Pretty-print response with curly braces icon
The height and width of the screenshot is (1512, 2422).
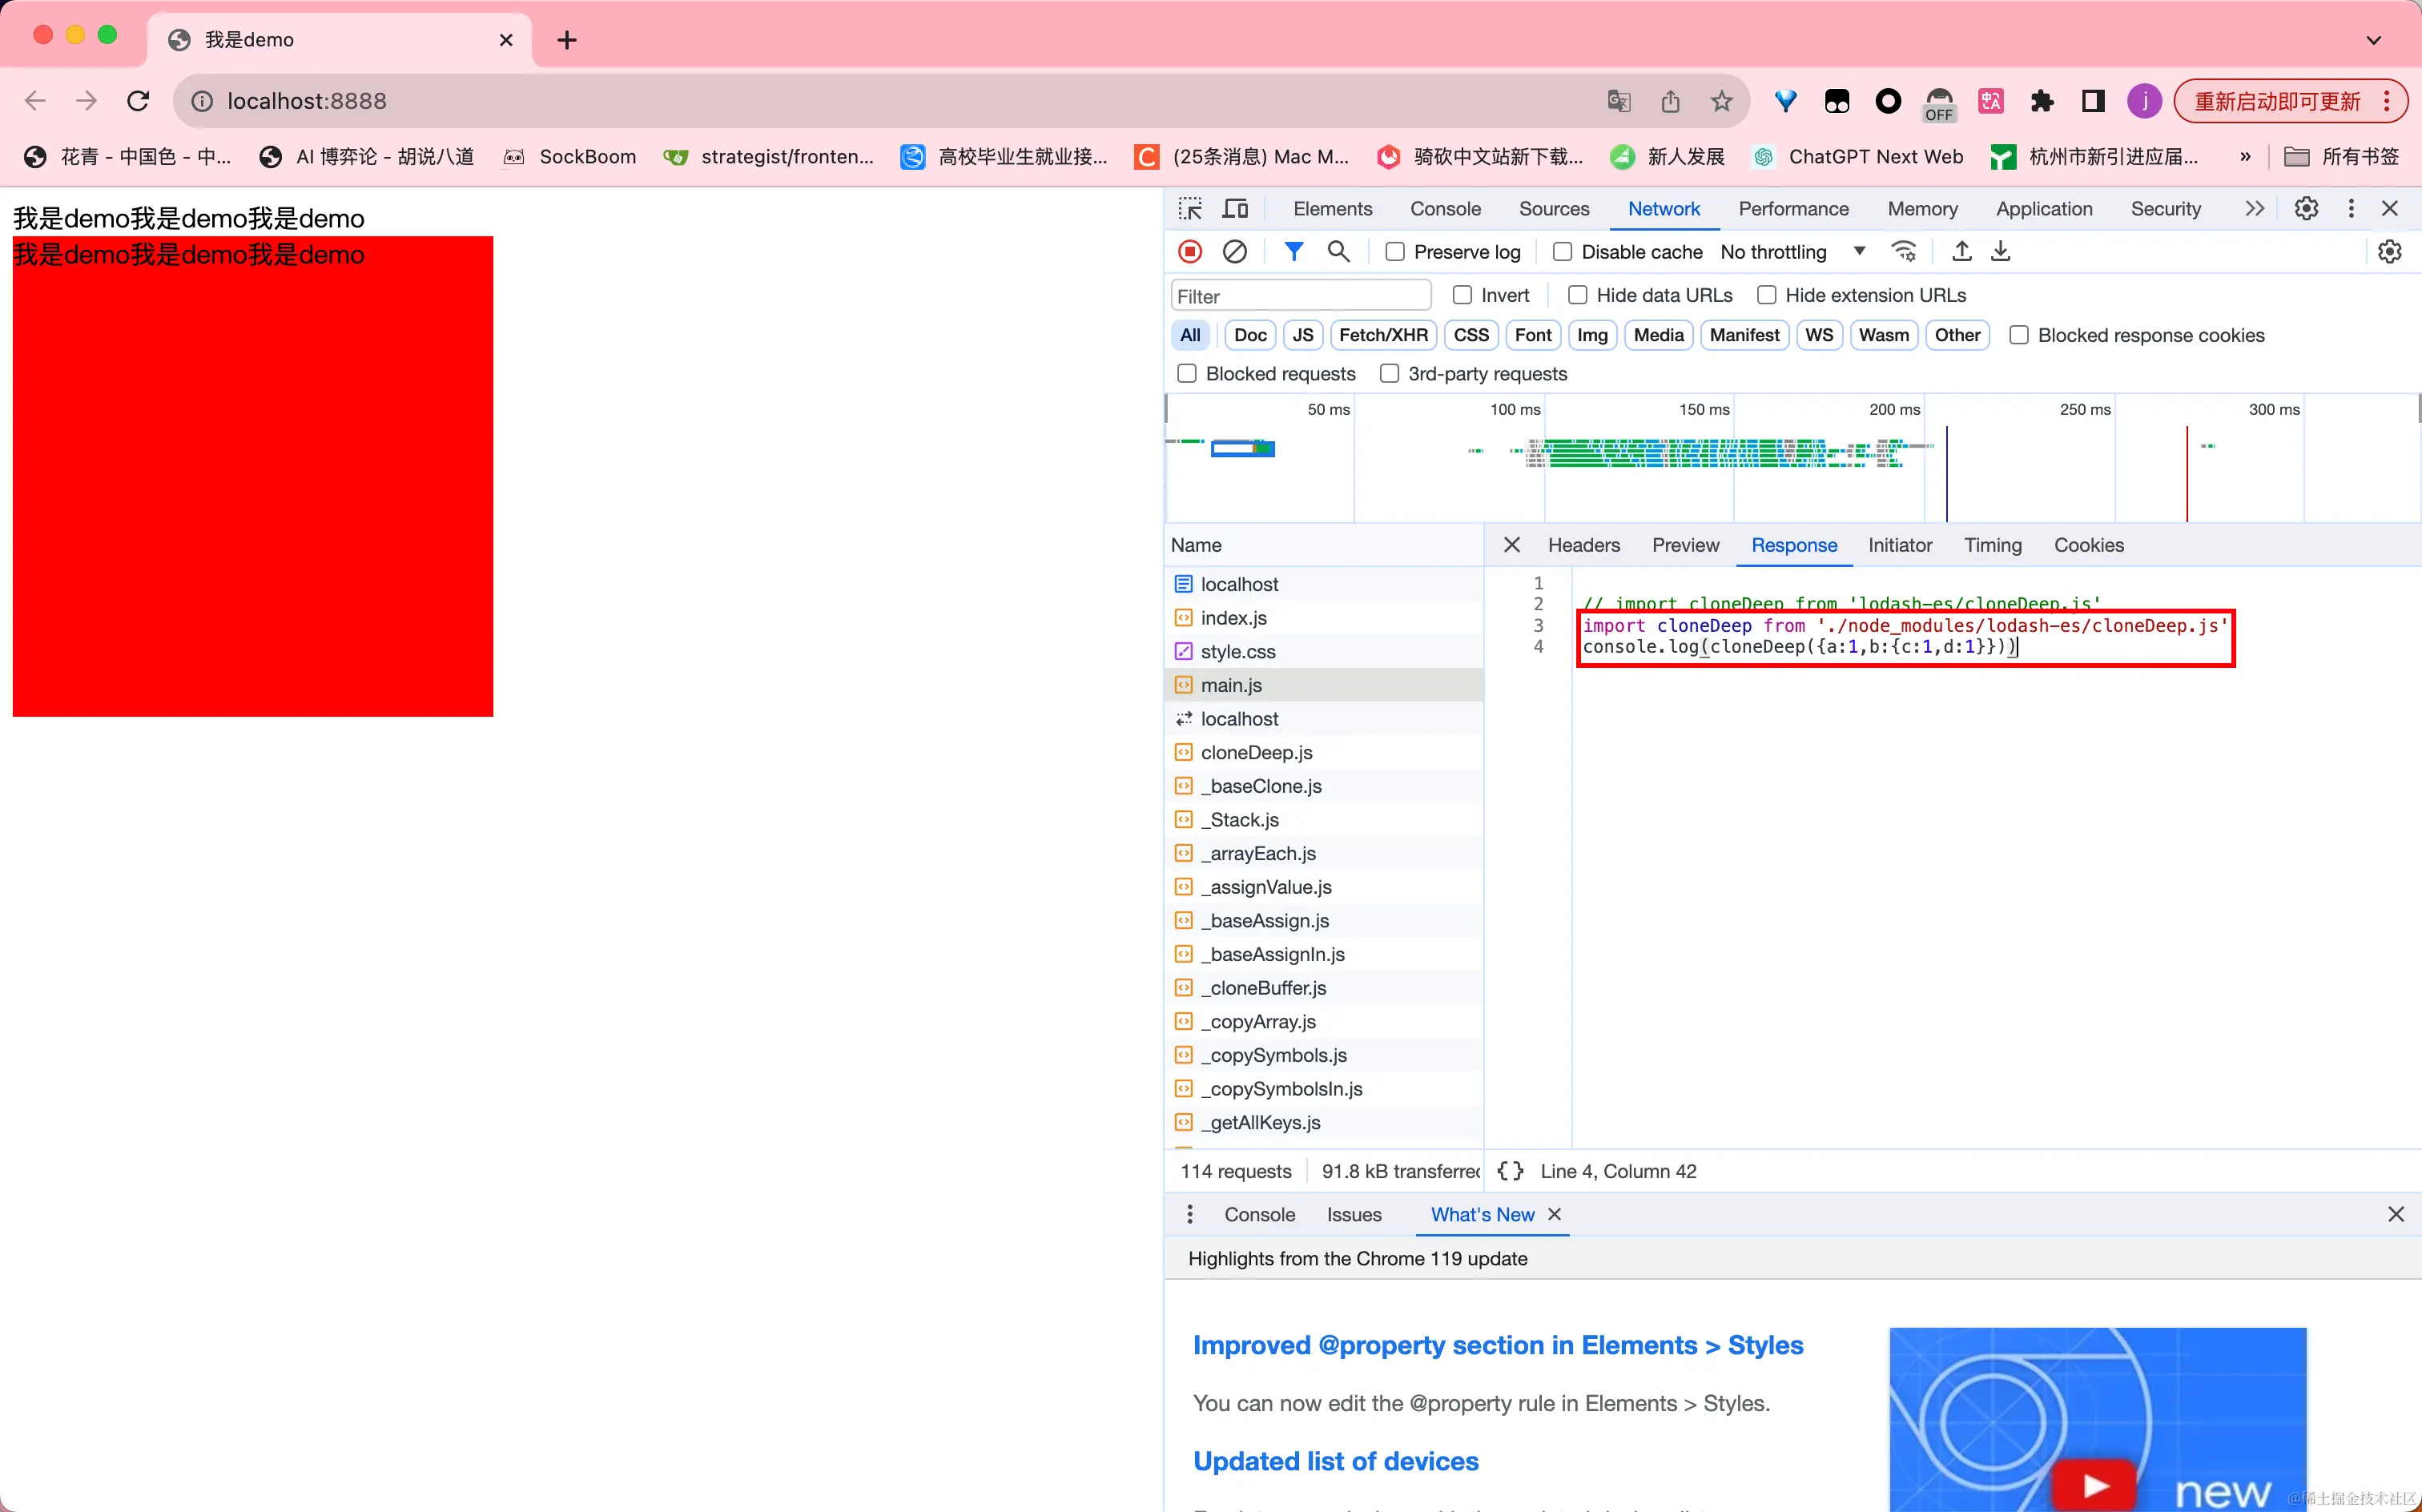1510,1171
